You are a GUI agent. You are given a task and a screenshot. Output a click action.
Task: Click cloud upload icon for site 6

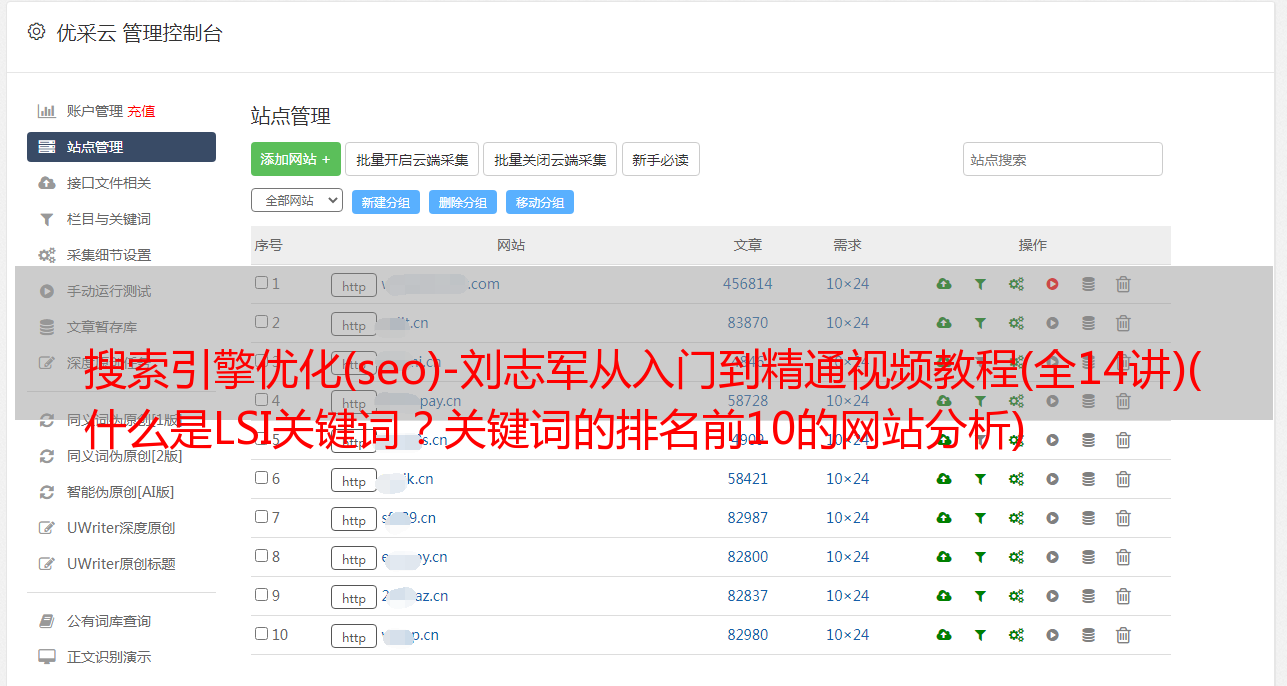point(944,479)
